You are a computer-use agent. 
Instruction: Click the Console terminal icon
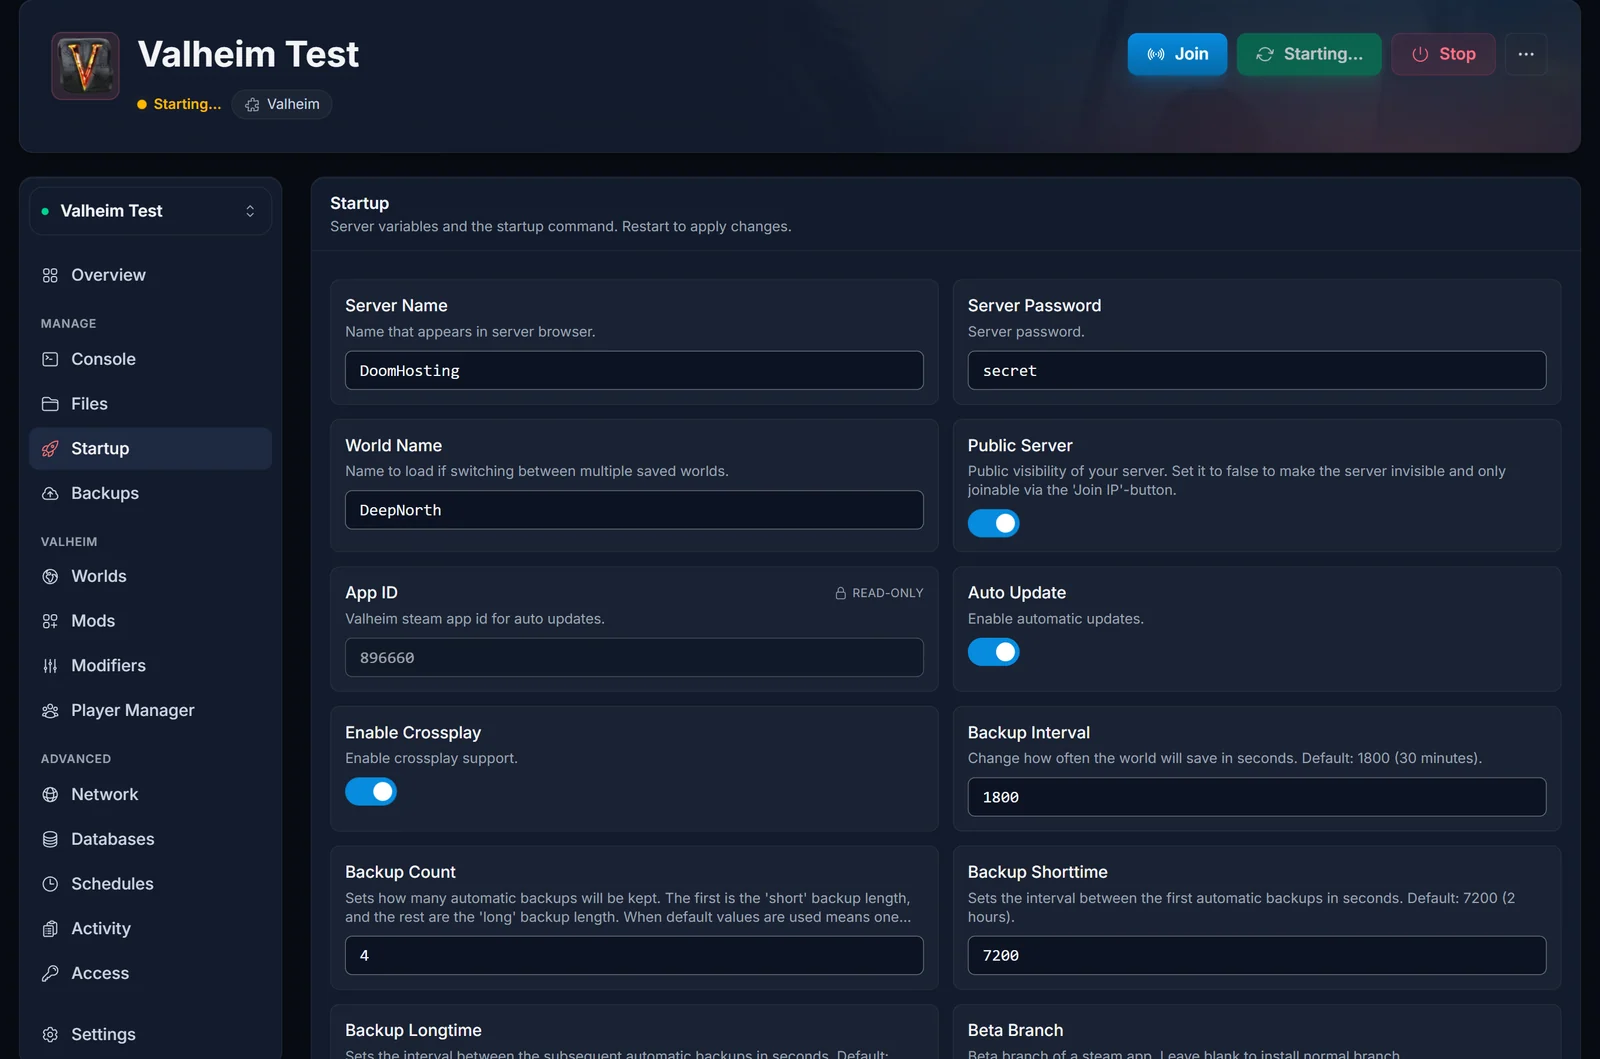click(50, 359)
